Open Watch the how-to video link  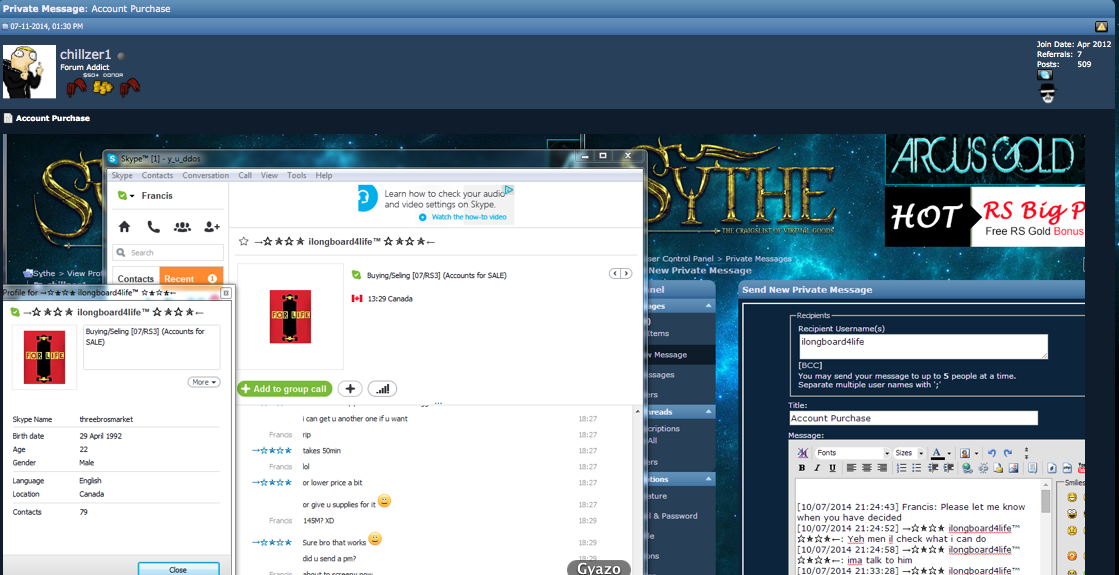tap(469, 217)
